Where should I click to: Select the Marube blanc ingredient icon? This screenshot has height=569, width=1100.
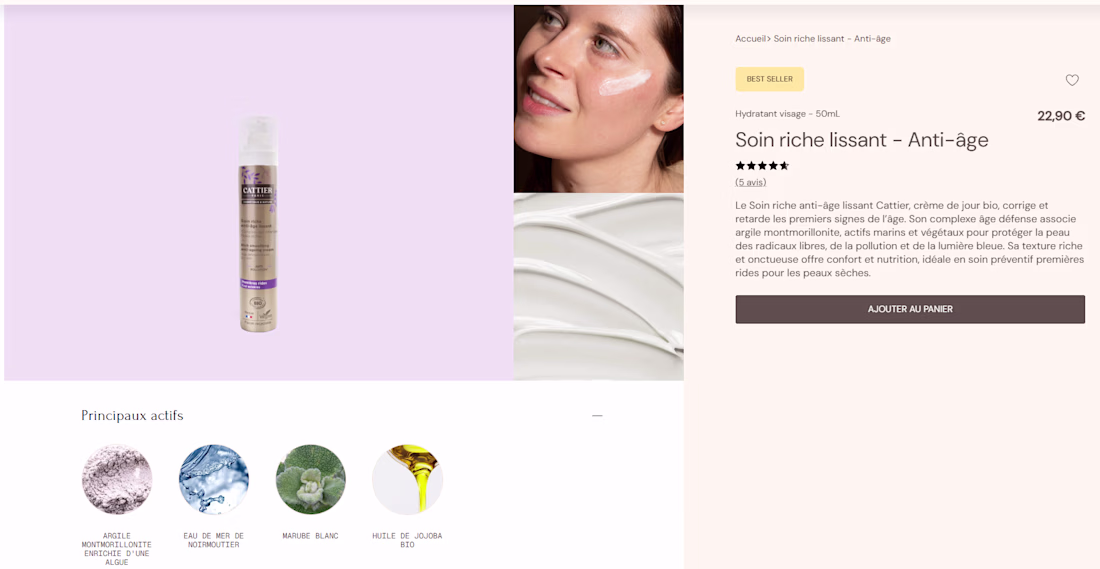311,480
